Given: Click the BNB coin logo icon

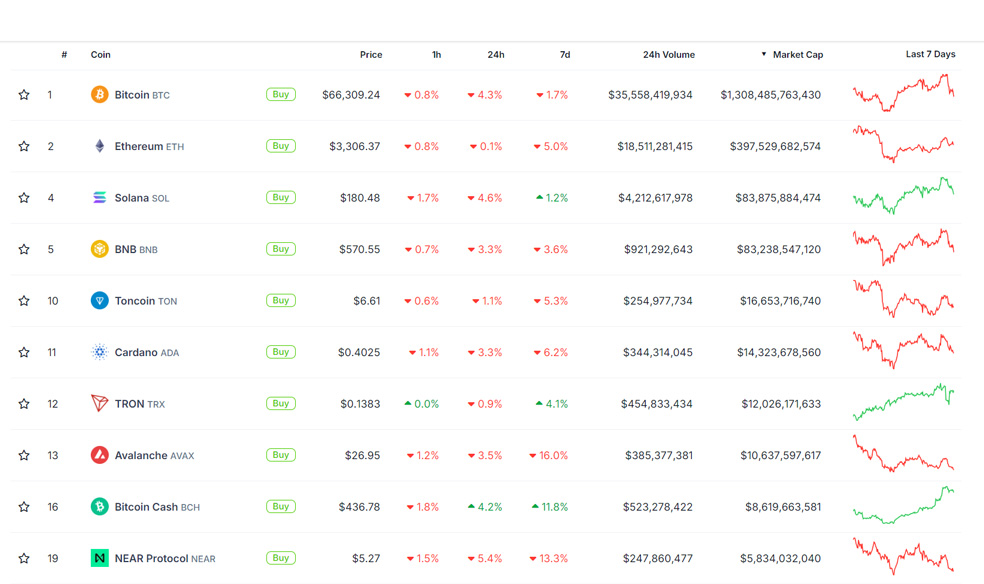Looking at the screenshot, I should coord(99,249).
